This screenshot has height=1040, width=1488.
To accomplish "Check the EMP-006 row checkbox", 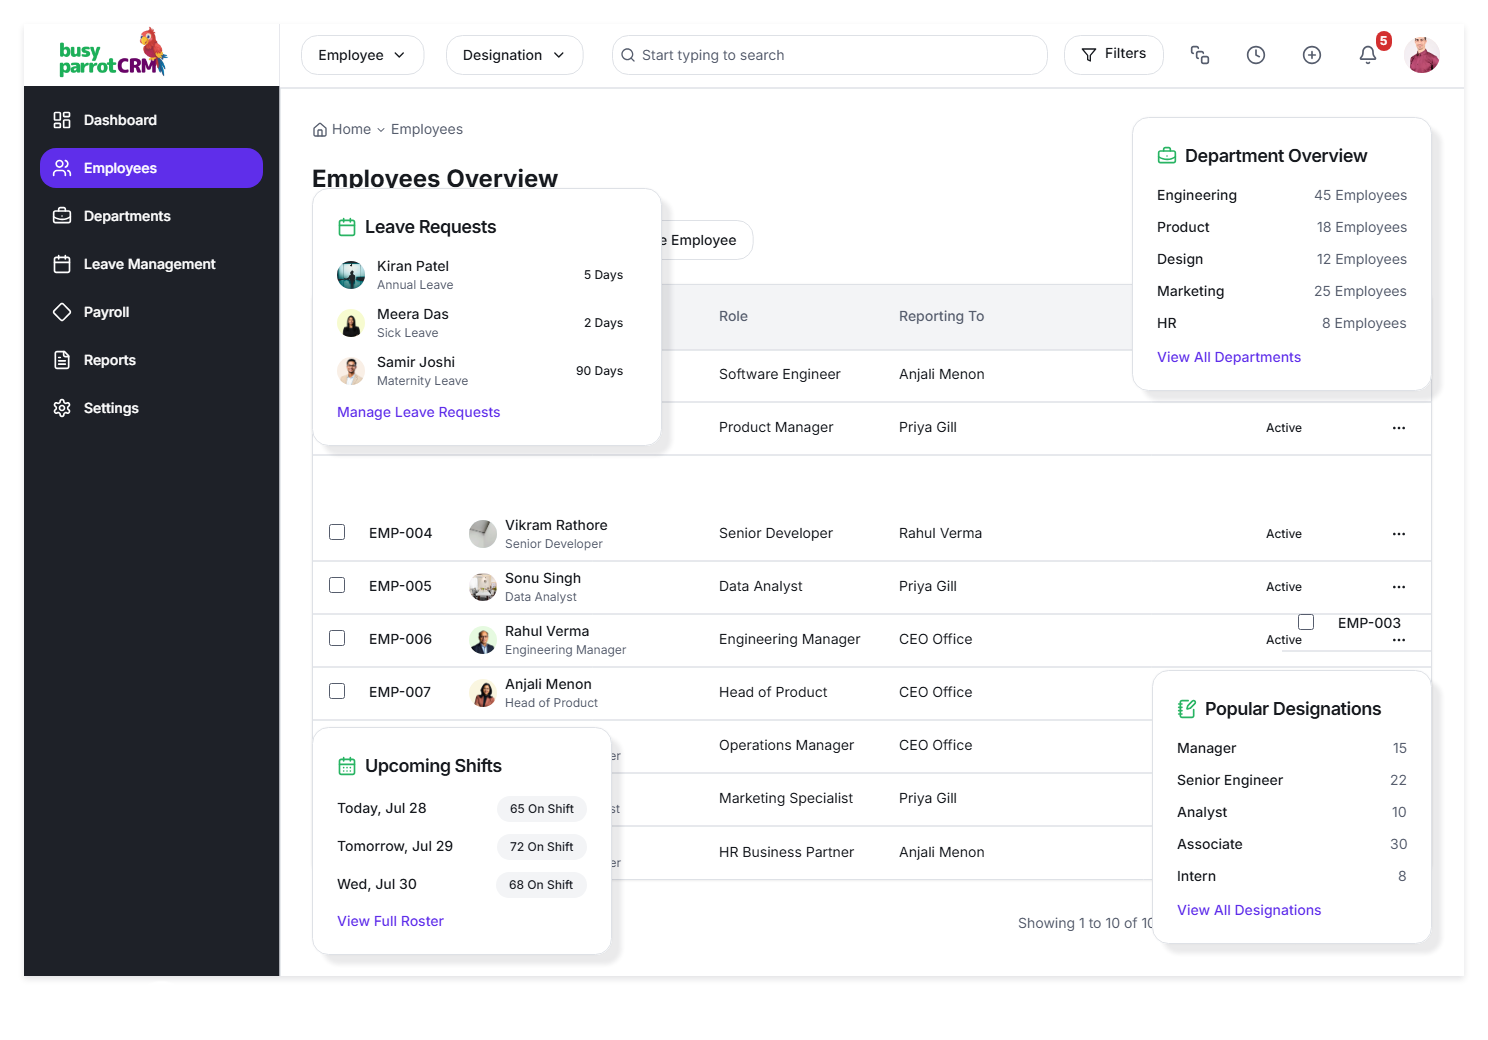I will [x=337, y=638].
